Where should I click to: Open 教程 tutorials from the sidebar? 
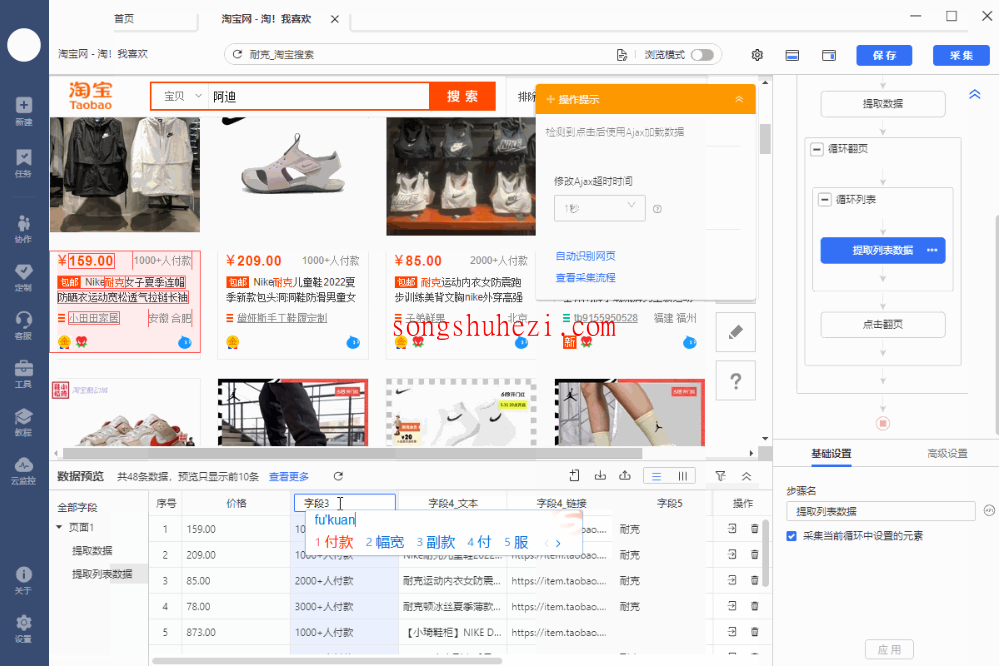[x=24, y=416]
